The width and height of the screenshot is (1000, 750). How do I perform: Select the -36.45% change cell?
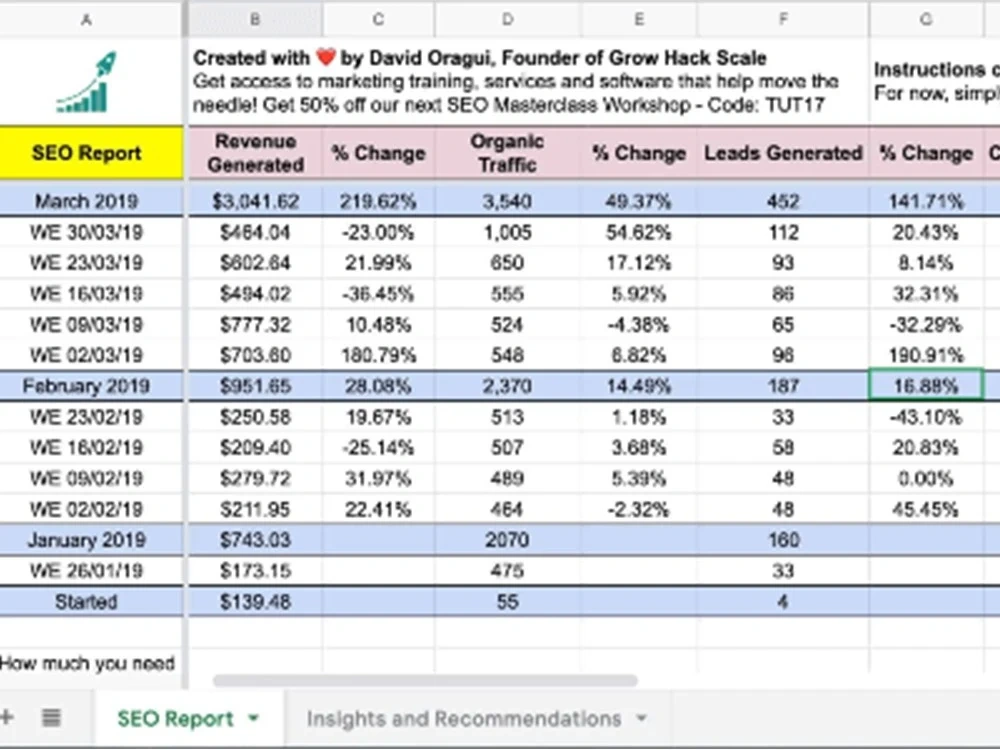(x=378, y=294)
